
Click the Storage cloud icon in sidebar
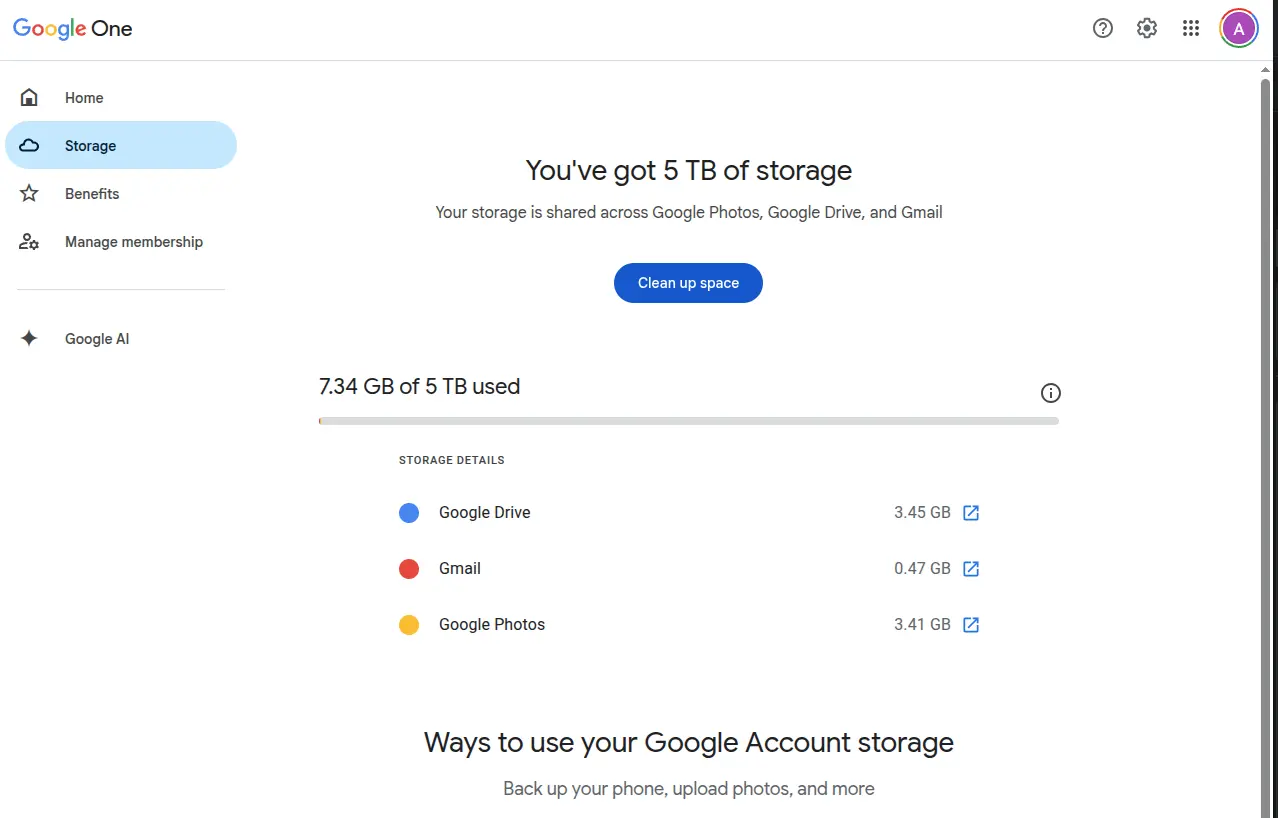[x=29, y=145]
